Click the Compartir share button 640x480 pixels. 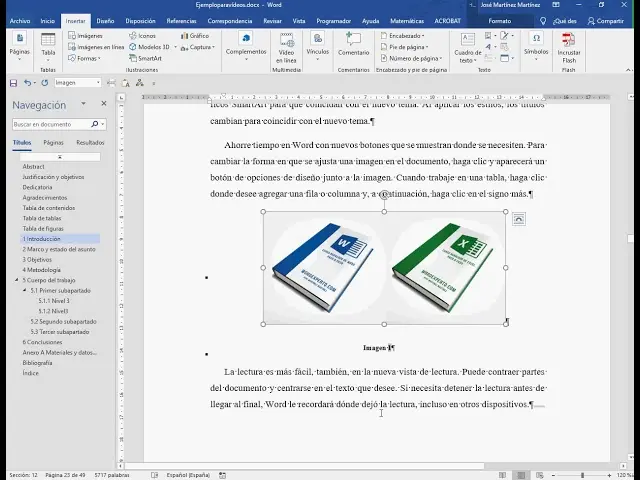tap(606, 21)
